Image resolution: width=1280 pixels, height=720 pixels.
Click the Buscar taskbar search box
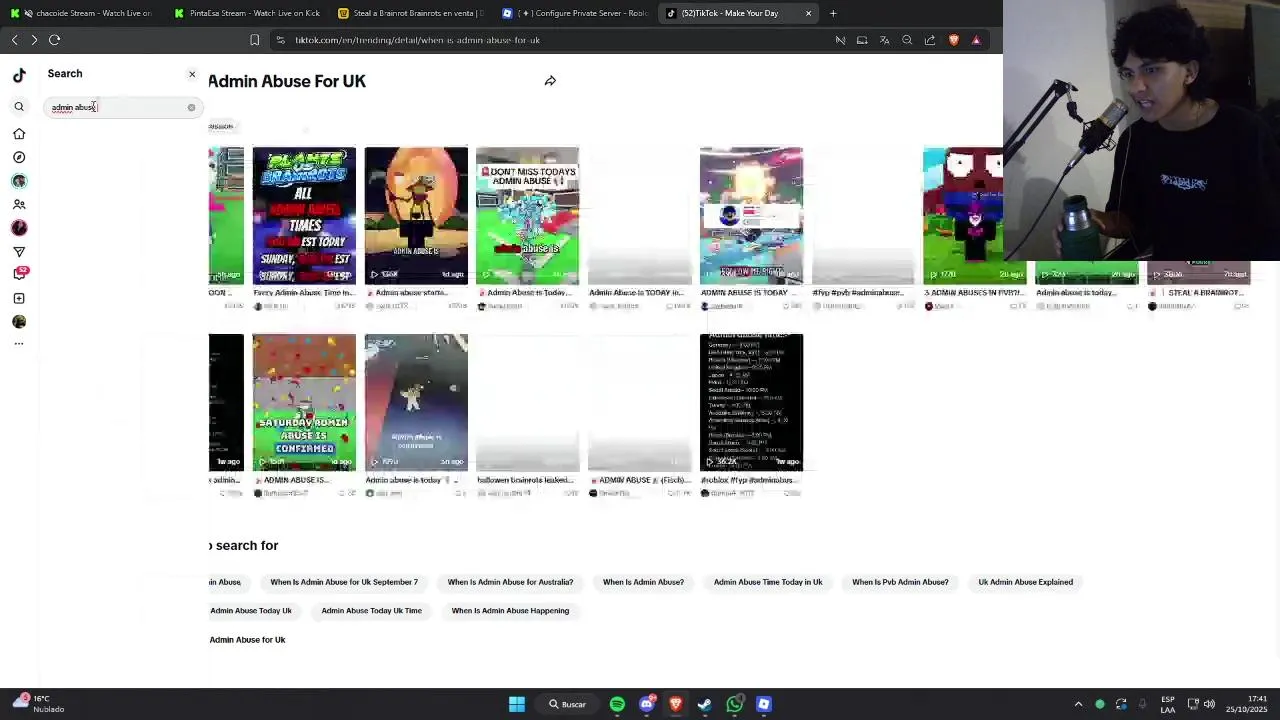click(567, 704)
